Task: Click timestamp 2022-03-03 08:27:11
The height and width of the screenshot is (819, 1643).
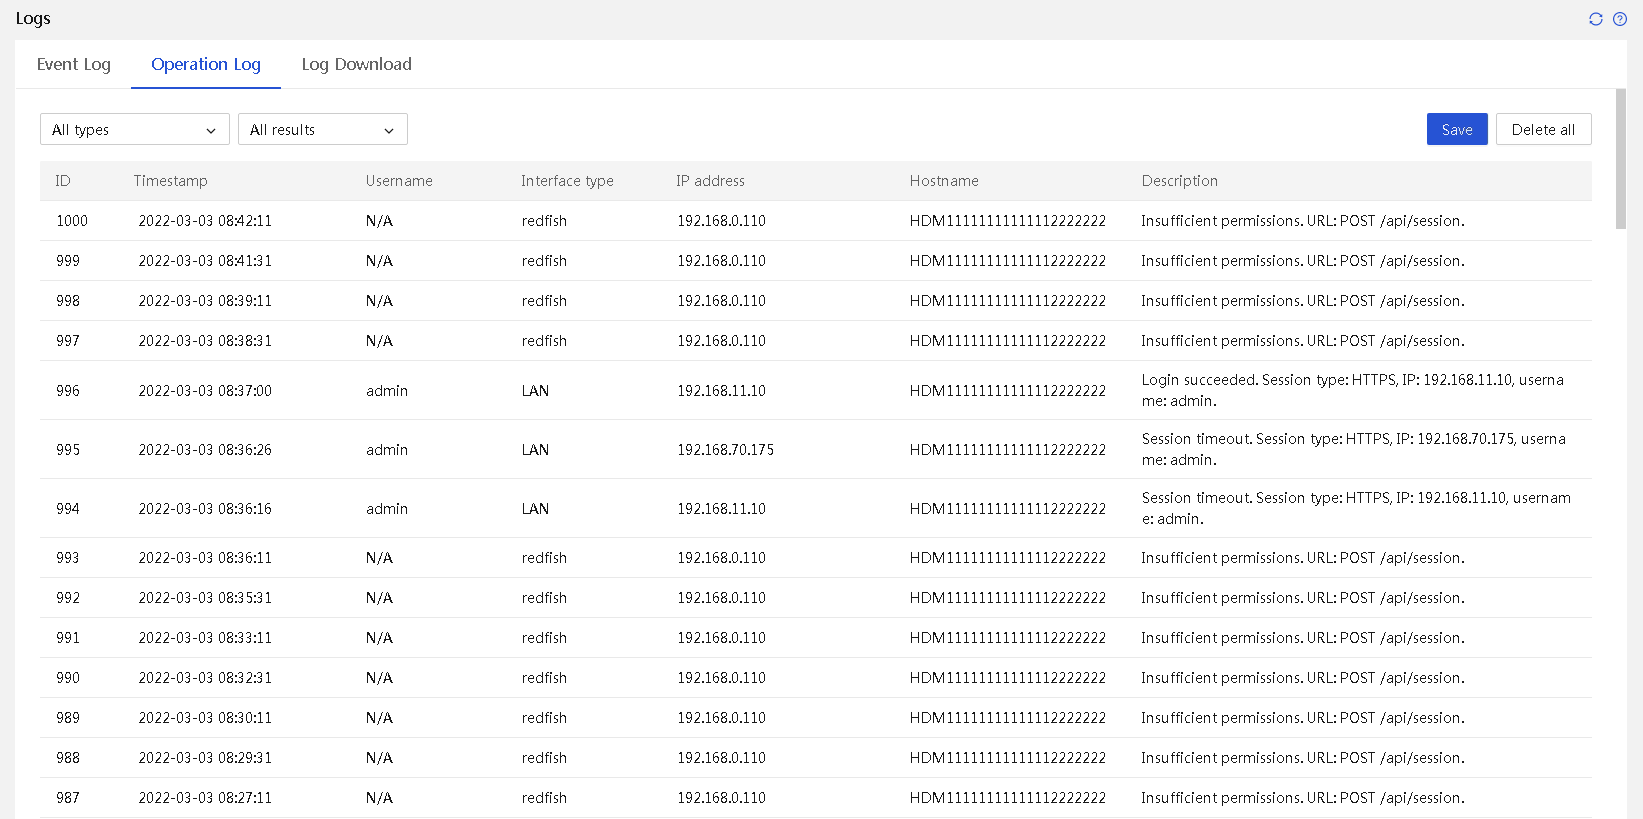Action: coord(205,798)
